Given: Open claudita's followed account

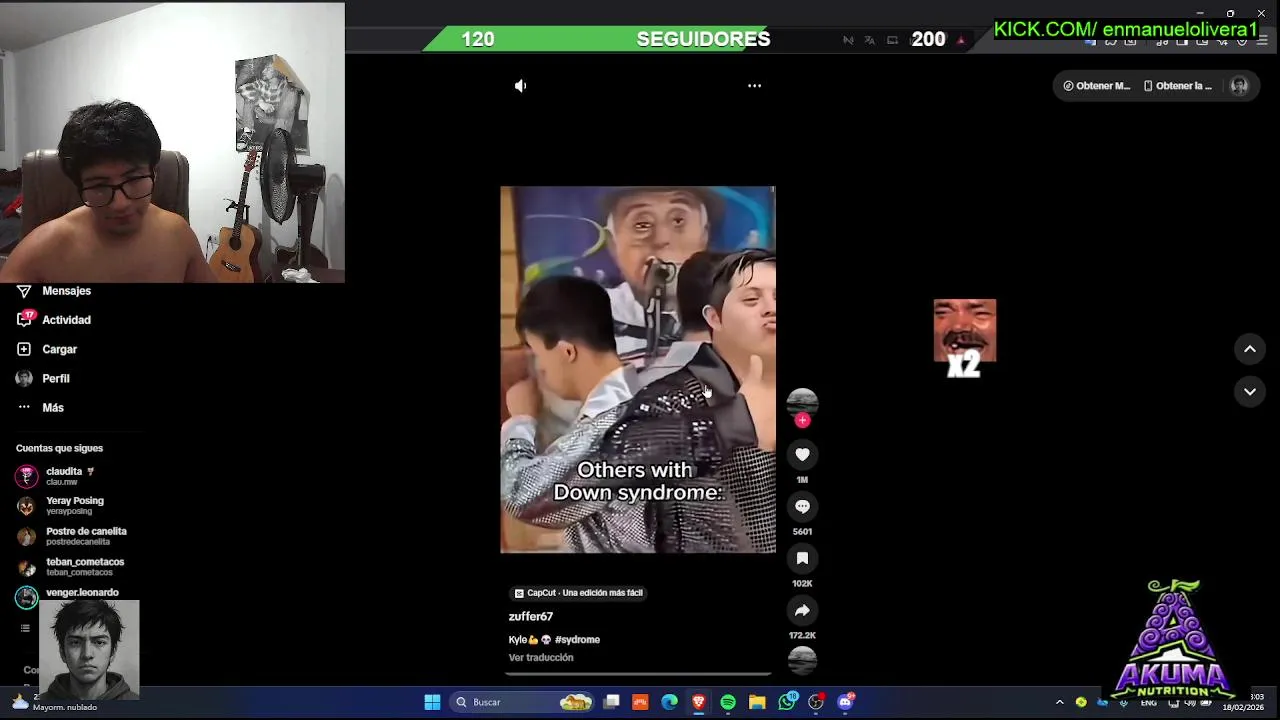Looking at the screenshot, I should (70, 476).
